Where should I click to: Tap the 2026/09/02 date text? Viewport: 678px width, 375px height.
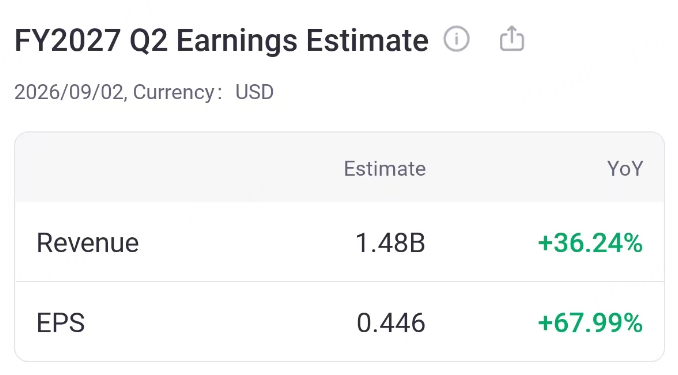pyautogui.click(x=69, y=92)
